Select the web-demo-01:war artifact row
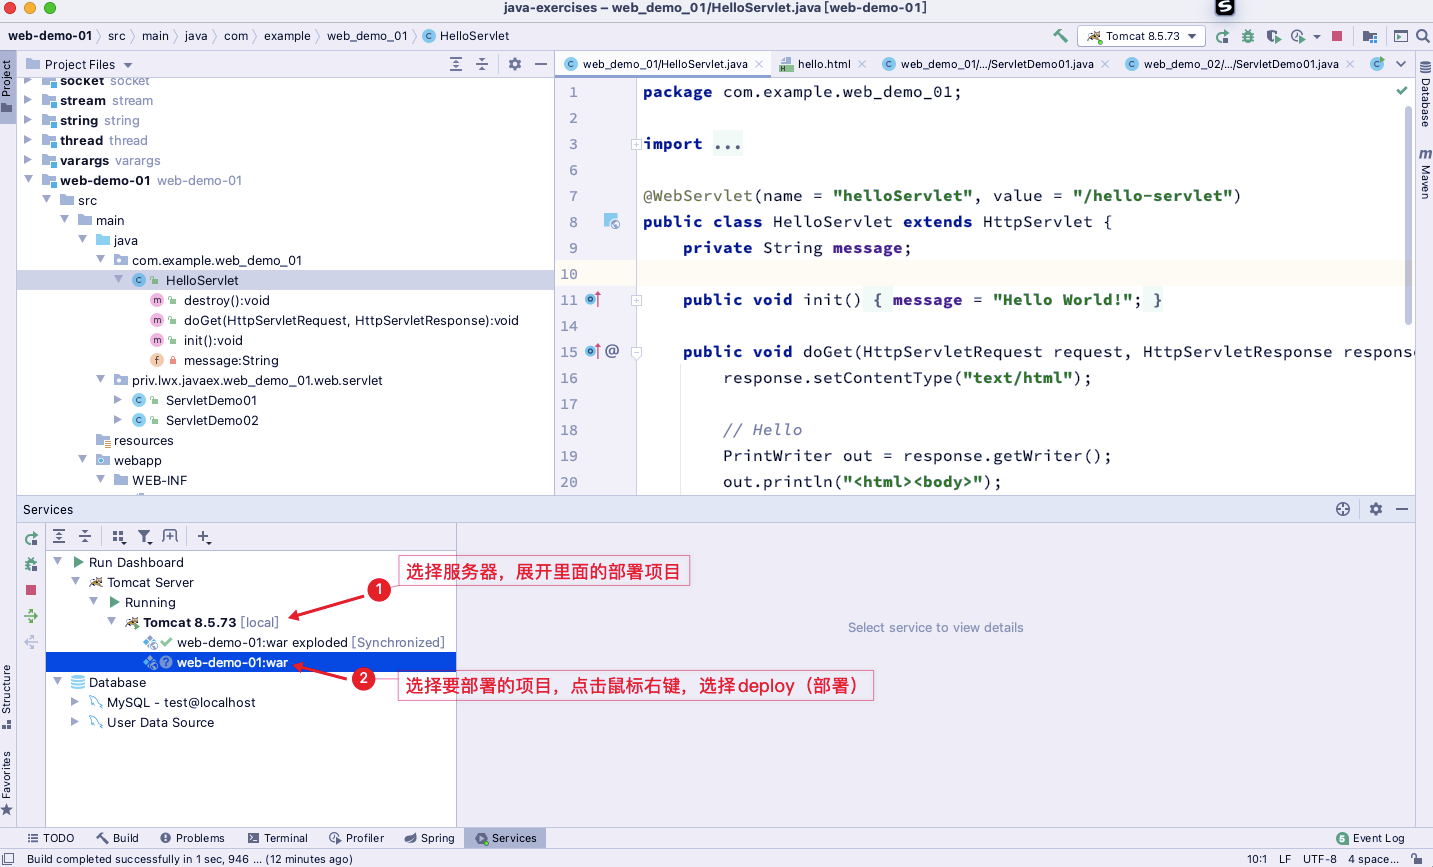1433x867 pixels. click(251, 662)
